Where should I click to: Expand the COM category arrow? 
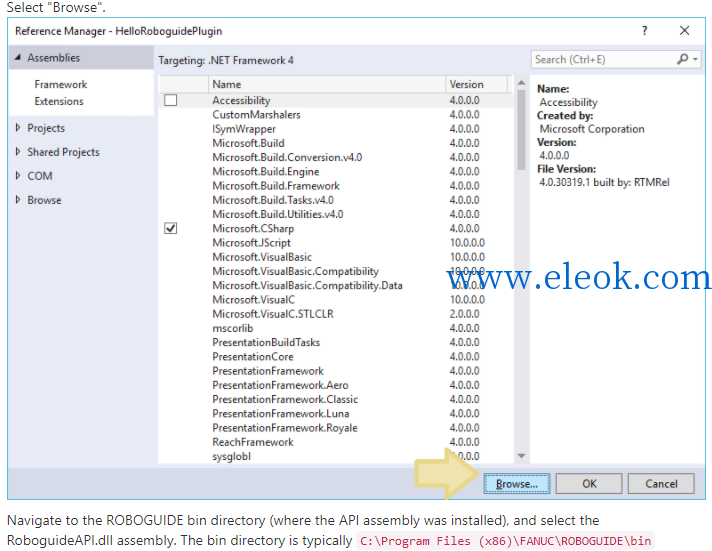(x=18, y=175)
